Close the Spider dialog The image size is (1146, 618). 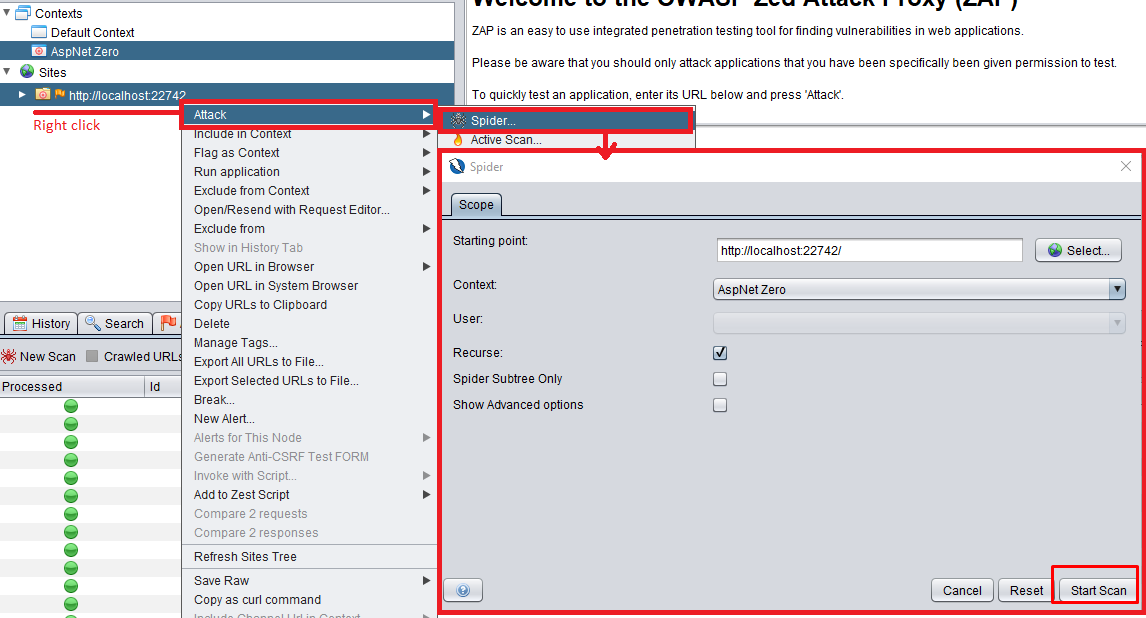tap(1126, 167)
